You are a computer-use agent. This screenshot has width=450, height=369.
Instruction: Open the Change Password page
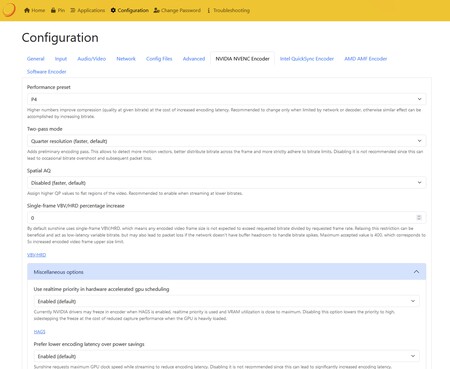pyautogui.click(x=177, y=10)
